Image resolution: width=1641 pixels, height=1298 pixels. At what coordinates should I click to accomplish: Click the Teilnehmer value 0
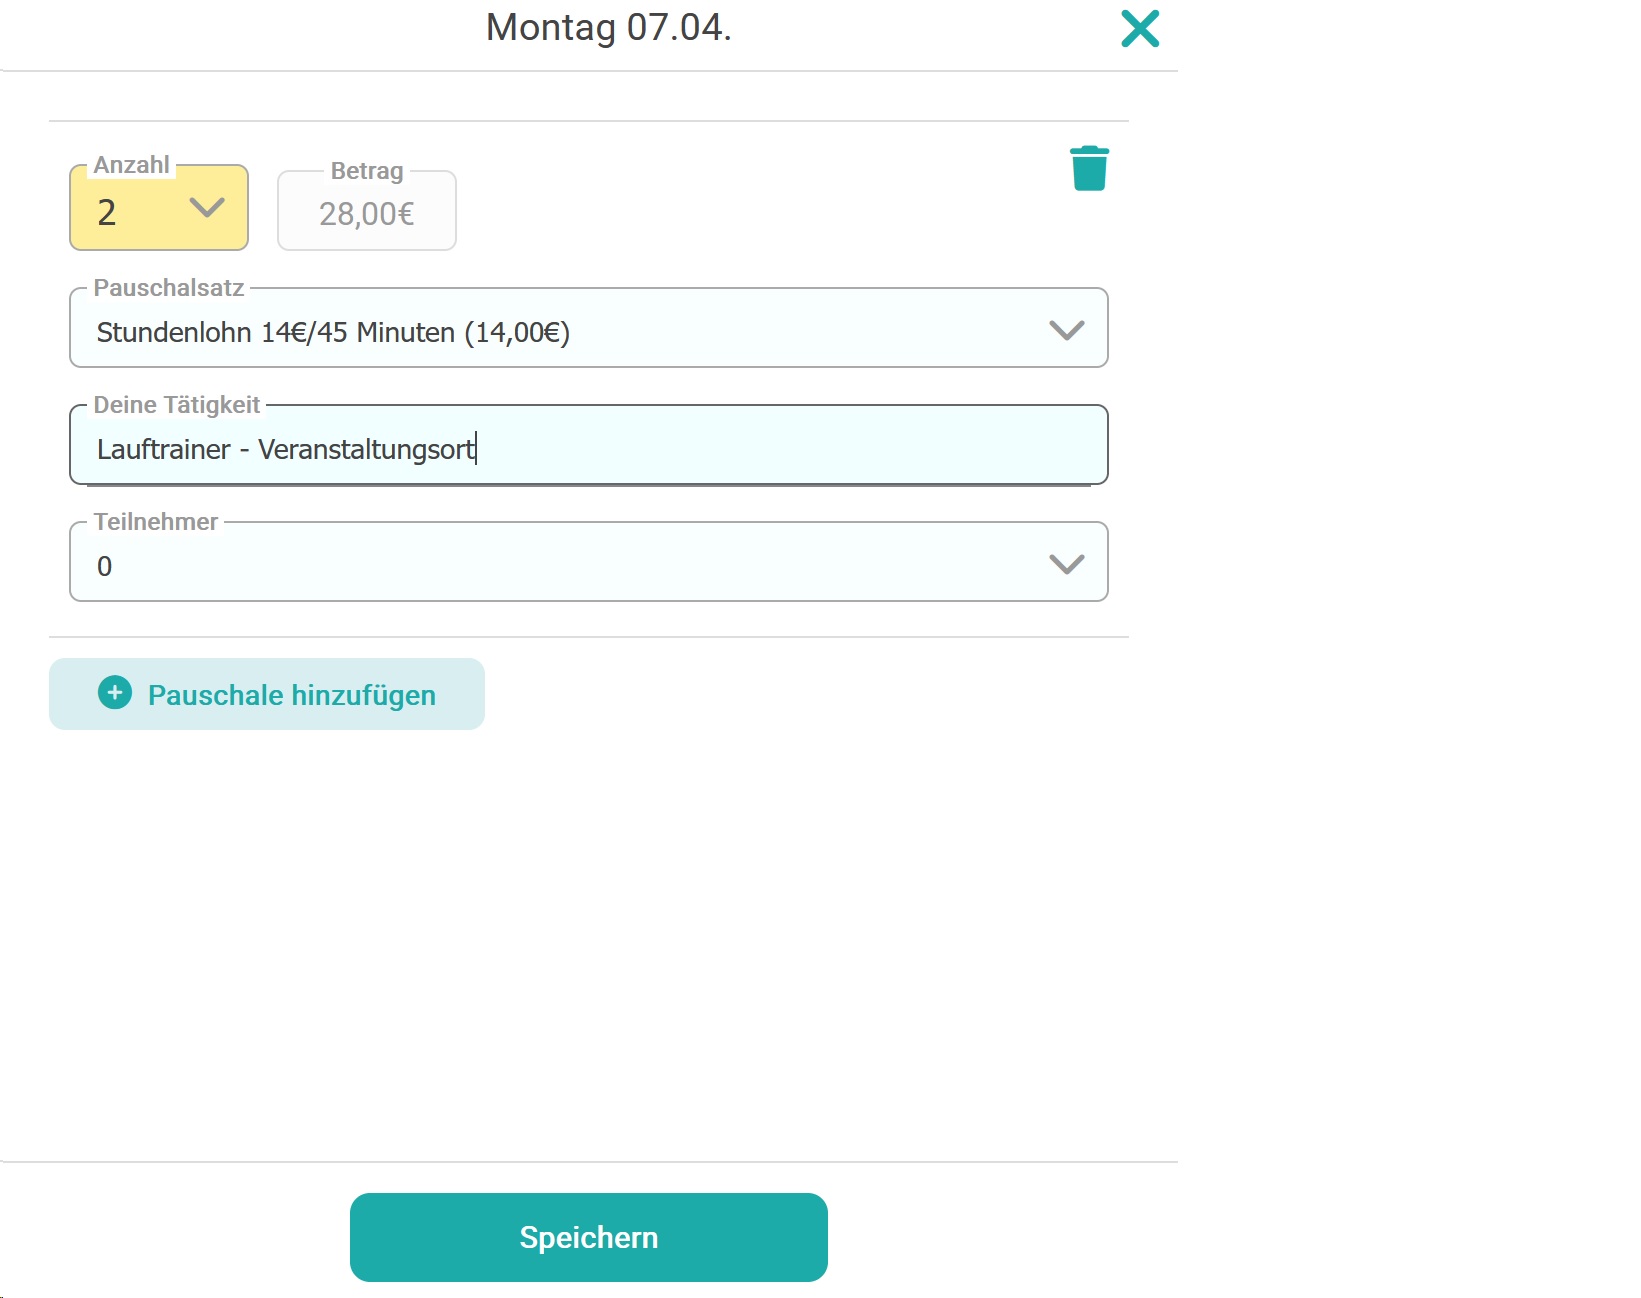(105, 566)
